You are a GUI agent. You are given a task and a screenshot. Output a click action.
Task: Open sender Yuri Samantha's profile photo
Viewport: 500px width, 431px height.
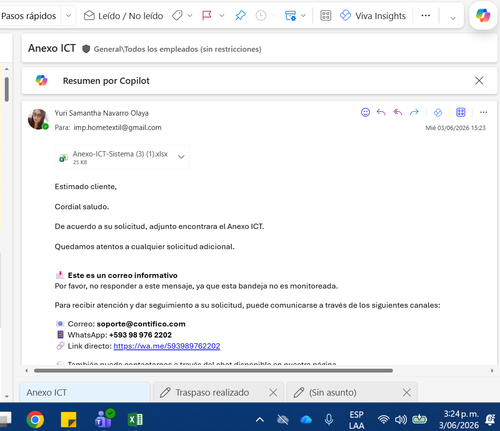38,119
